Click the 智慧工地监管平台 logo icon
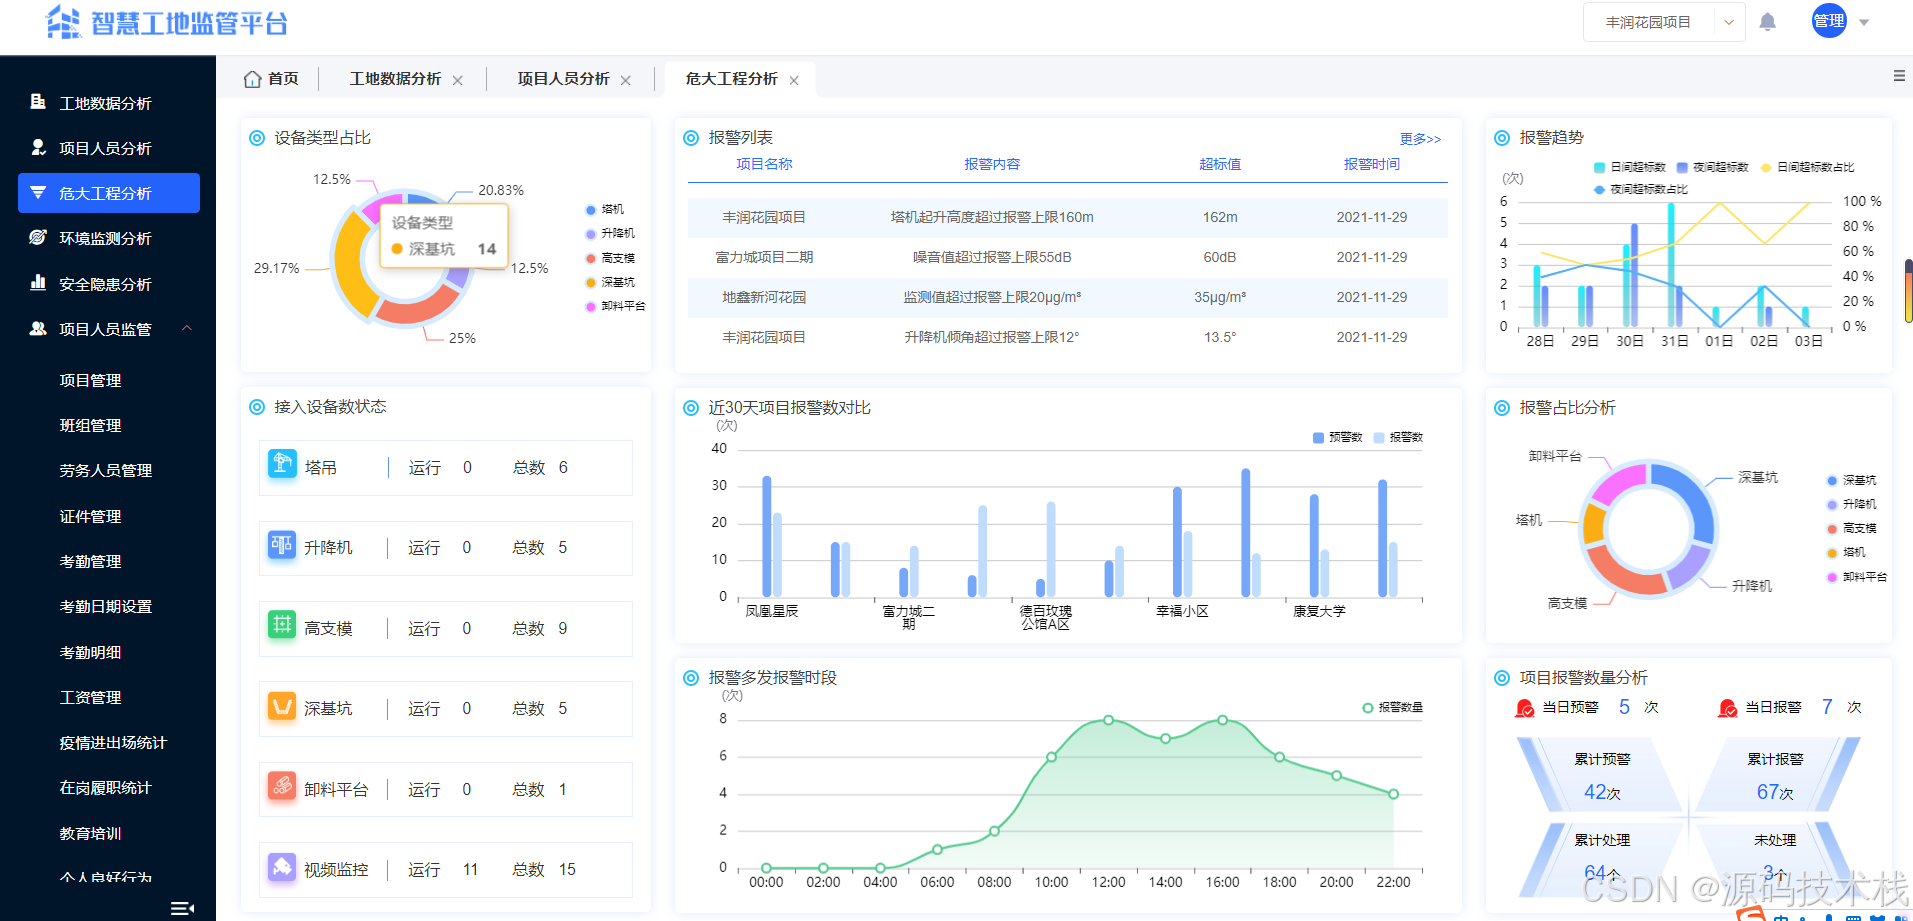The width and height of the screenshot is (1913, 921). tap(63, 22)
